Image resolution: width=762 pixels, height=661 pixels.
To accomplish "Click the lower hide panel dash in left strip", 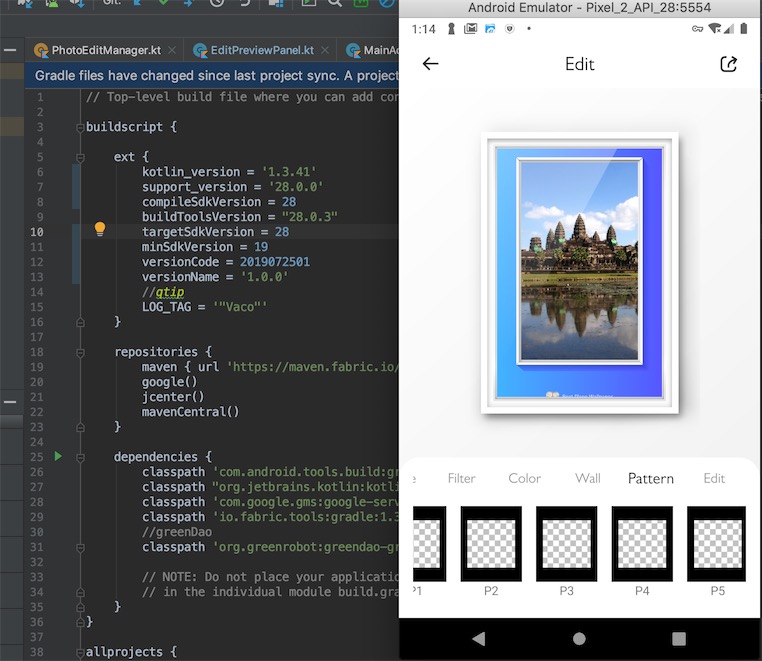I will pyautogui.click(x=10, y=402).
